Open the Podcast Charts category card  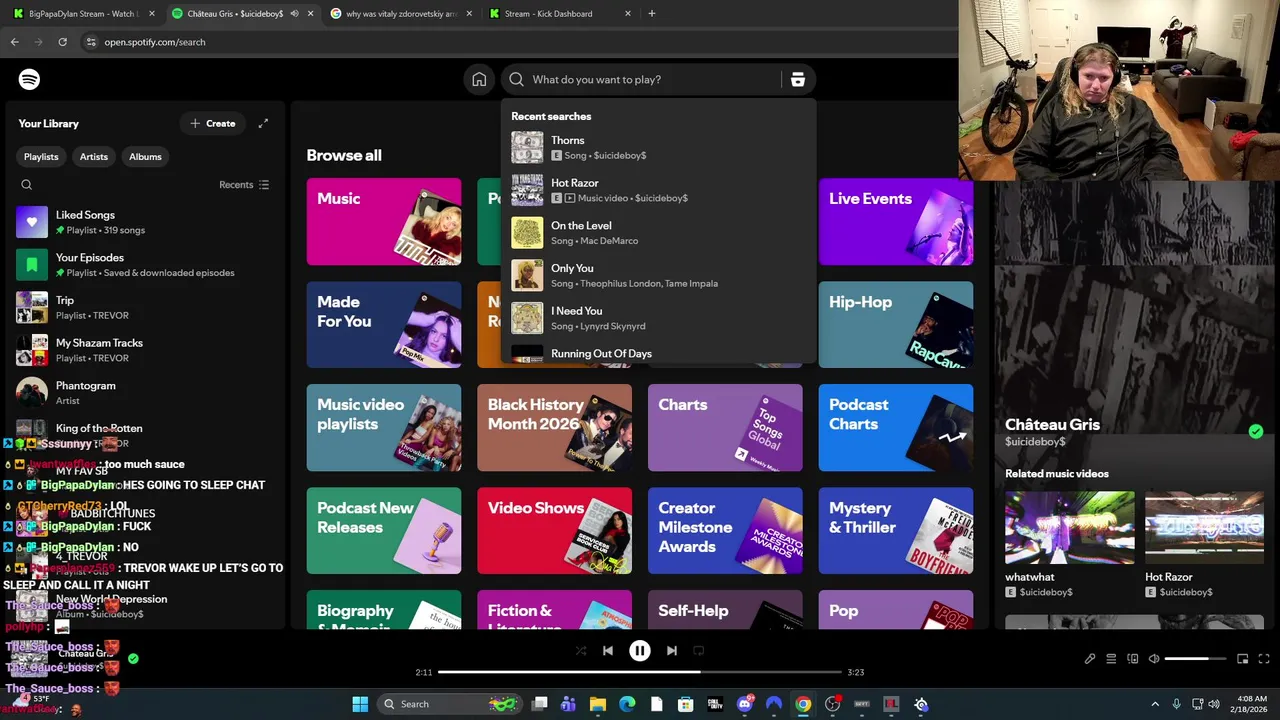pos(896,428)
